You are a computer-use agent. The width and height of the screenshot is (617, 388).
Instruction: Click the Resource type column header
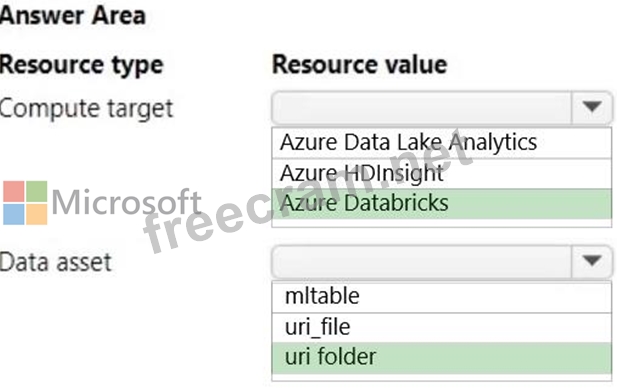[81, 65]
